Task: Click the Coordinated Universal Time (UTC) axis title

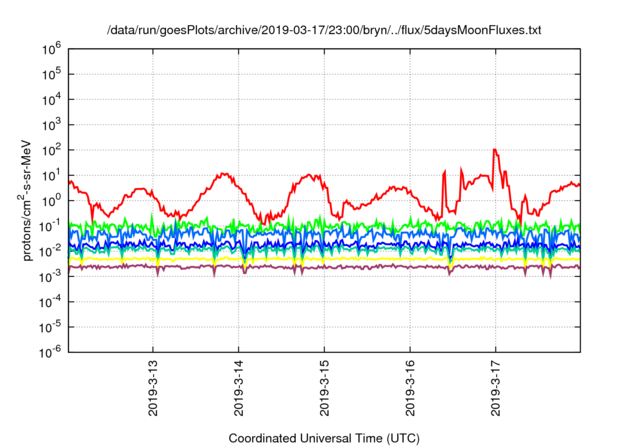Action: pos(324,439)
